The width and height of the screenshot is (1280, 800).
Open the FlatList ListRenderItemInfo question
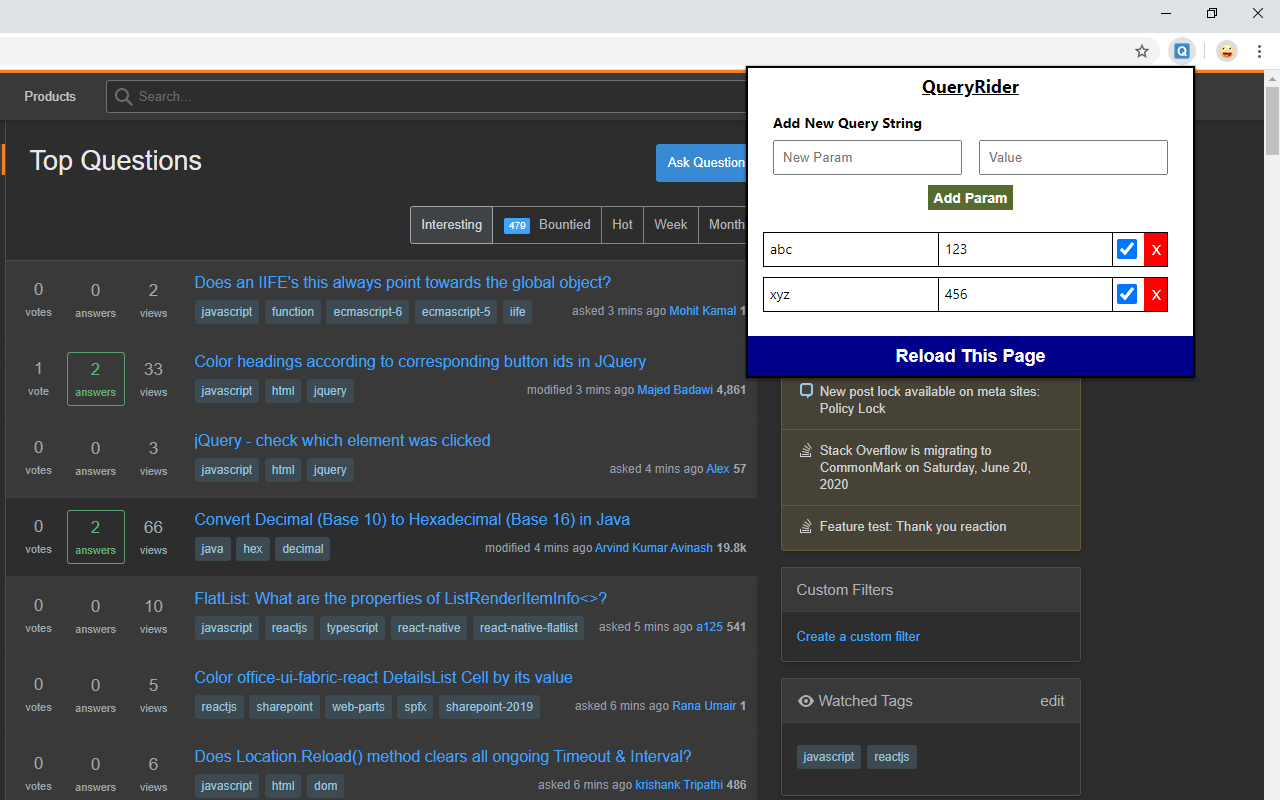click(400, 599)
